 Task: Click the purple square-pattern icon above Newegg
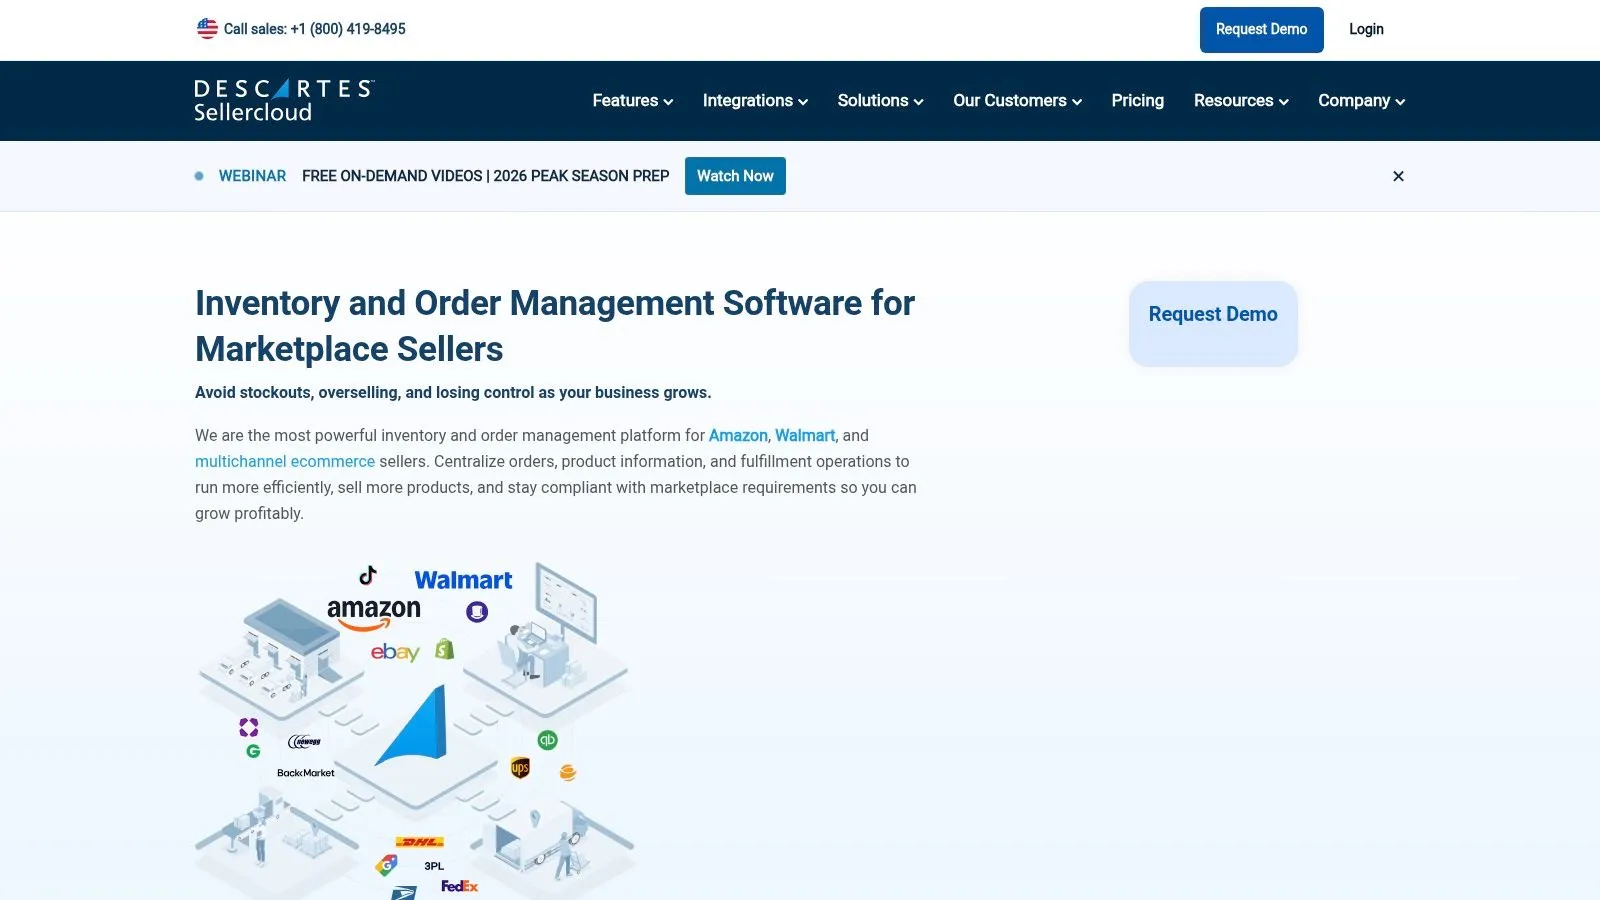coord(249,727)
